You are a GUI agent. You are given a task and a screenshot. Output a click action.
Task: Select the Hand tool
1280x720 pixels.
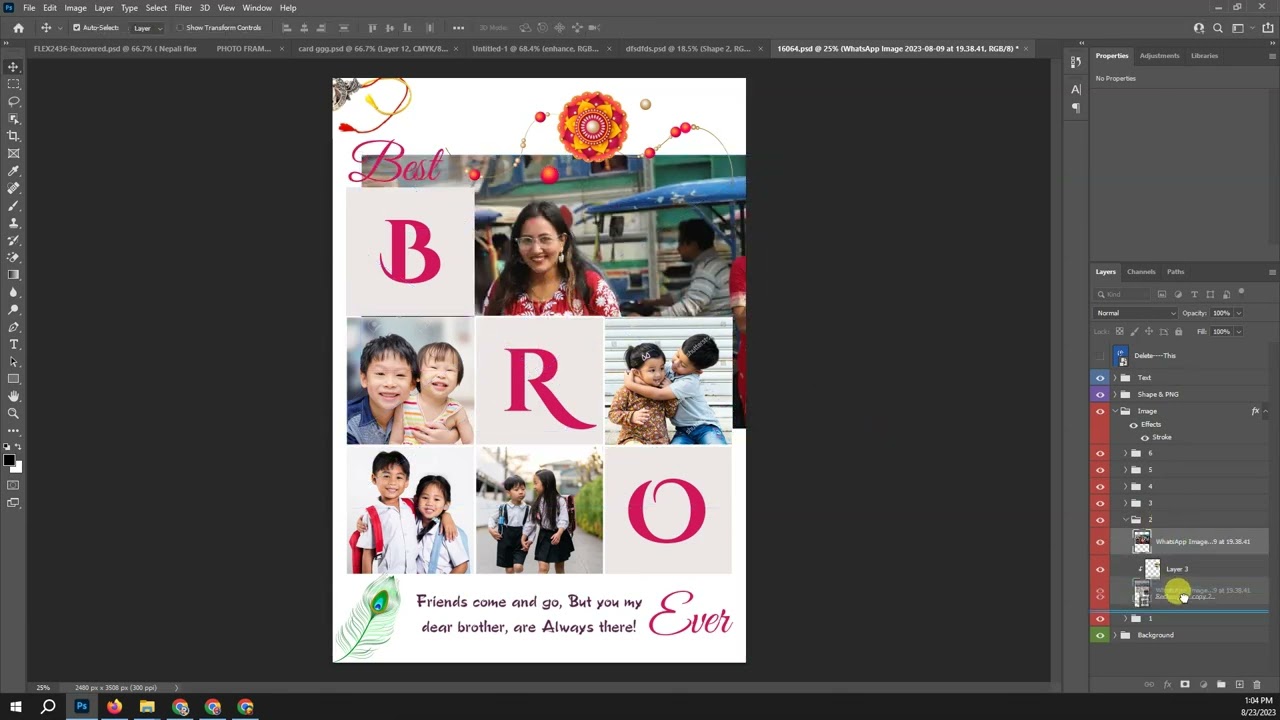click(x=13, y=396)
